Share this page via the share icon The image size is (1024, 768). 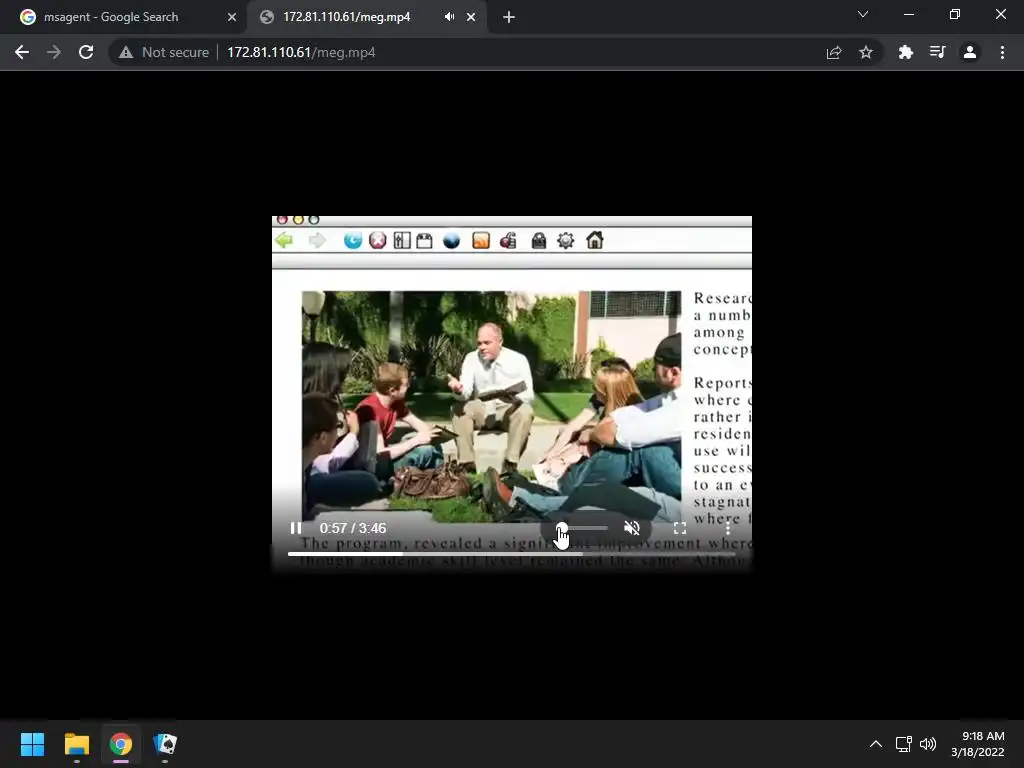[x=834, y=52]
